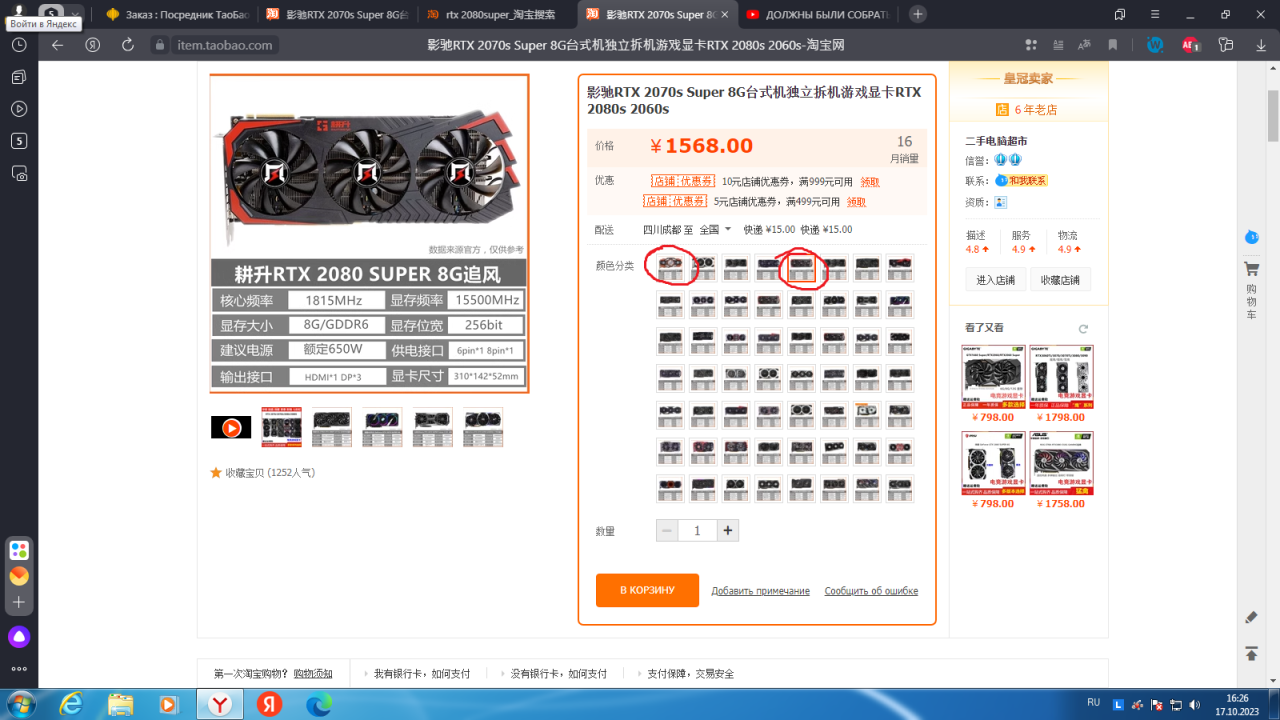The height and width of the screenshot is (720, 1280).
Task: Open the ¥1758.00 recommended product thumbnail
Action: (x=1060, y=463)
